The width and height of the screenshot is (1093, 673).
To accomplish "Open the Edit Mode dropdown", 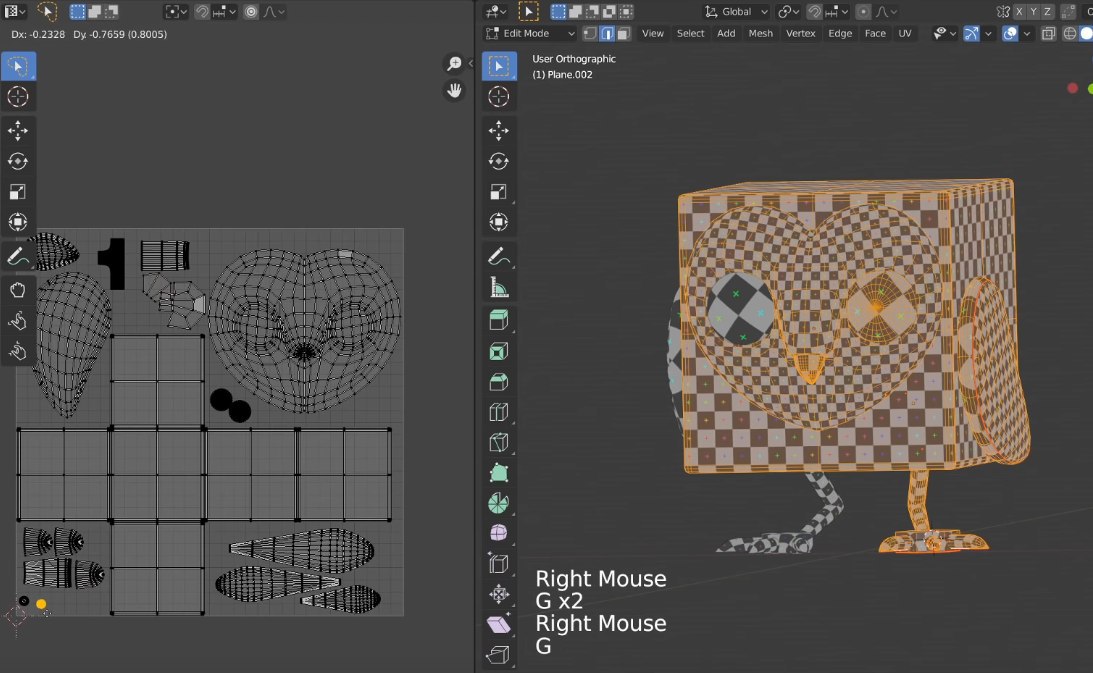I will pyautogui.click(x=530, y=33).
